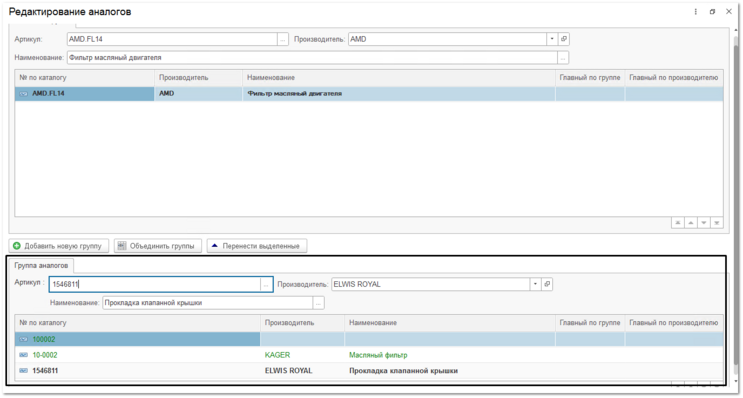
Task: Select the 10-0002 row in lower table
Action: (369, 355)
